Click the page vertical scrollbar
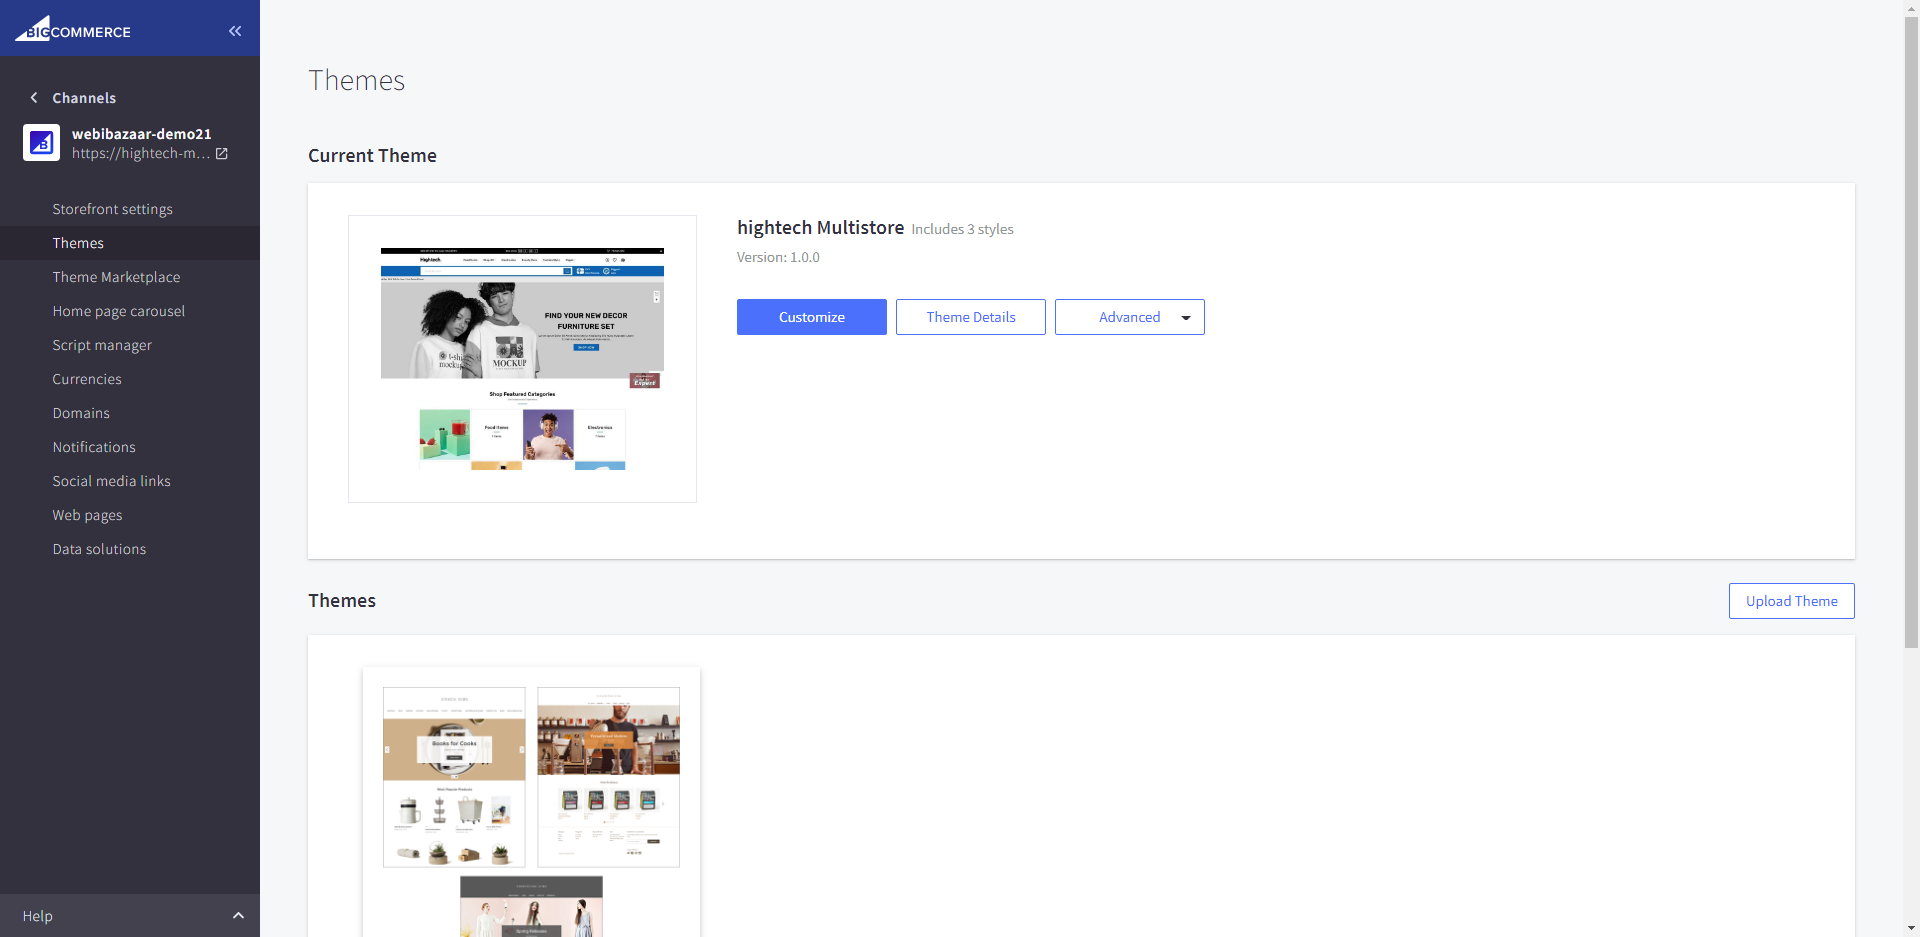Screen dimensions: 1920x937 (1911, 330)
